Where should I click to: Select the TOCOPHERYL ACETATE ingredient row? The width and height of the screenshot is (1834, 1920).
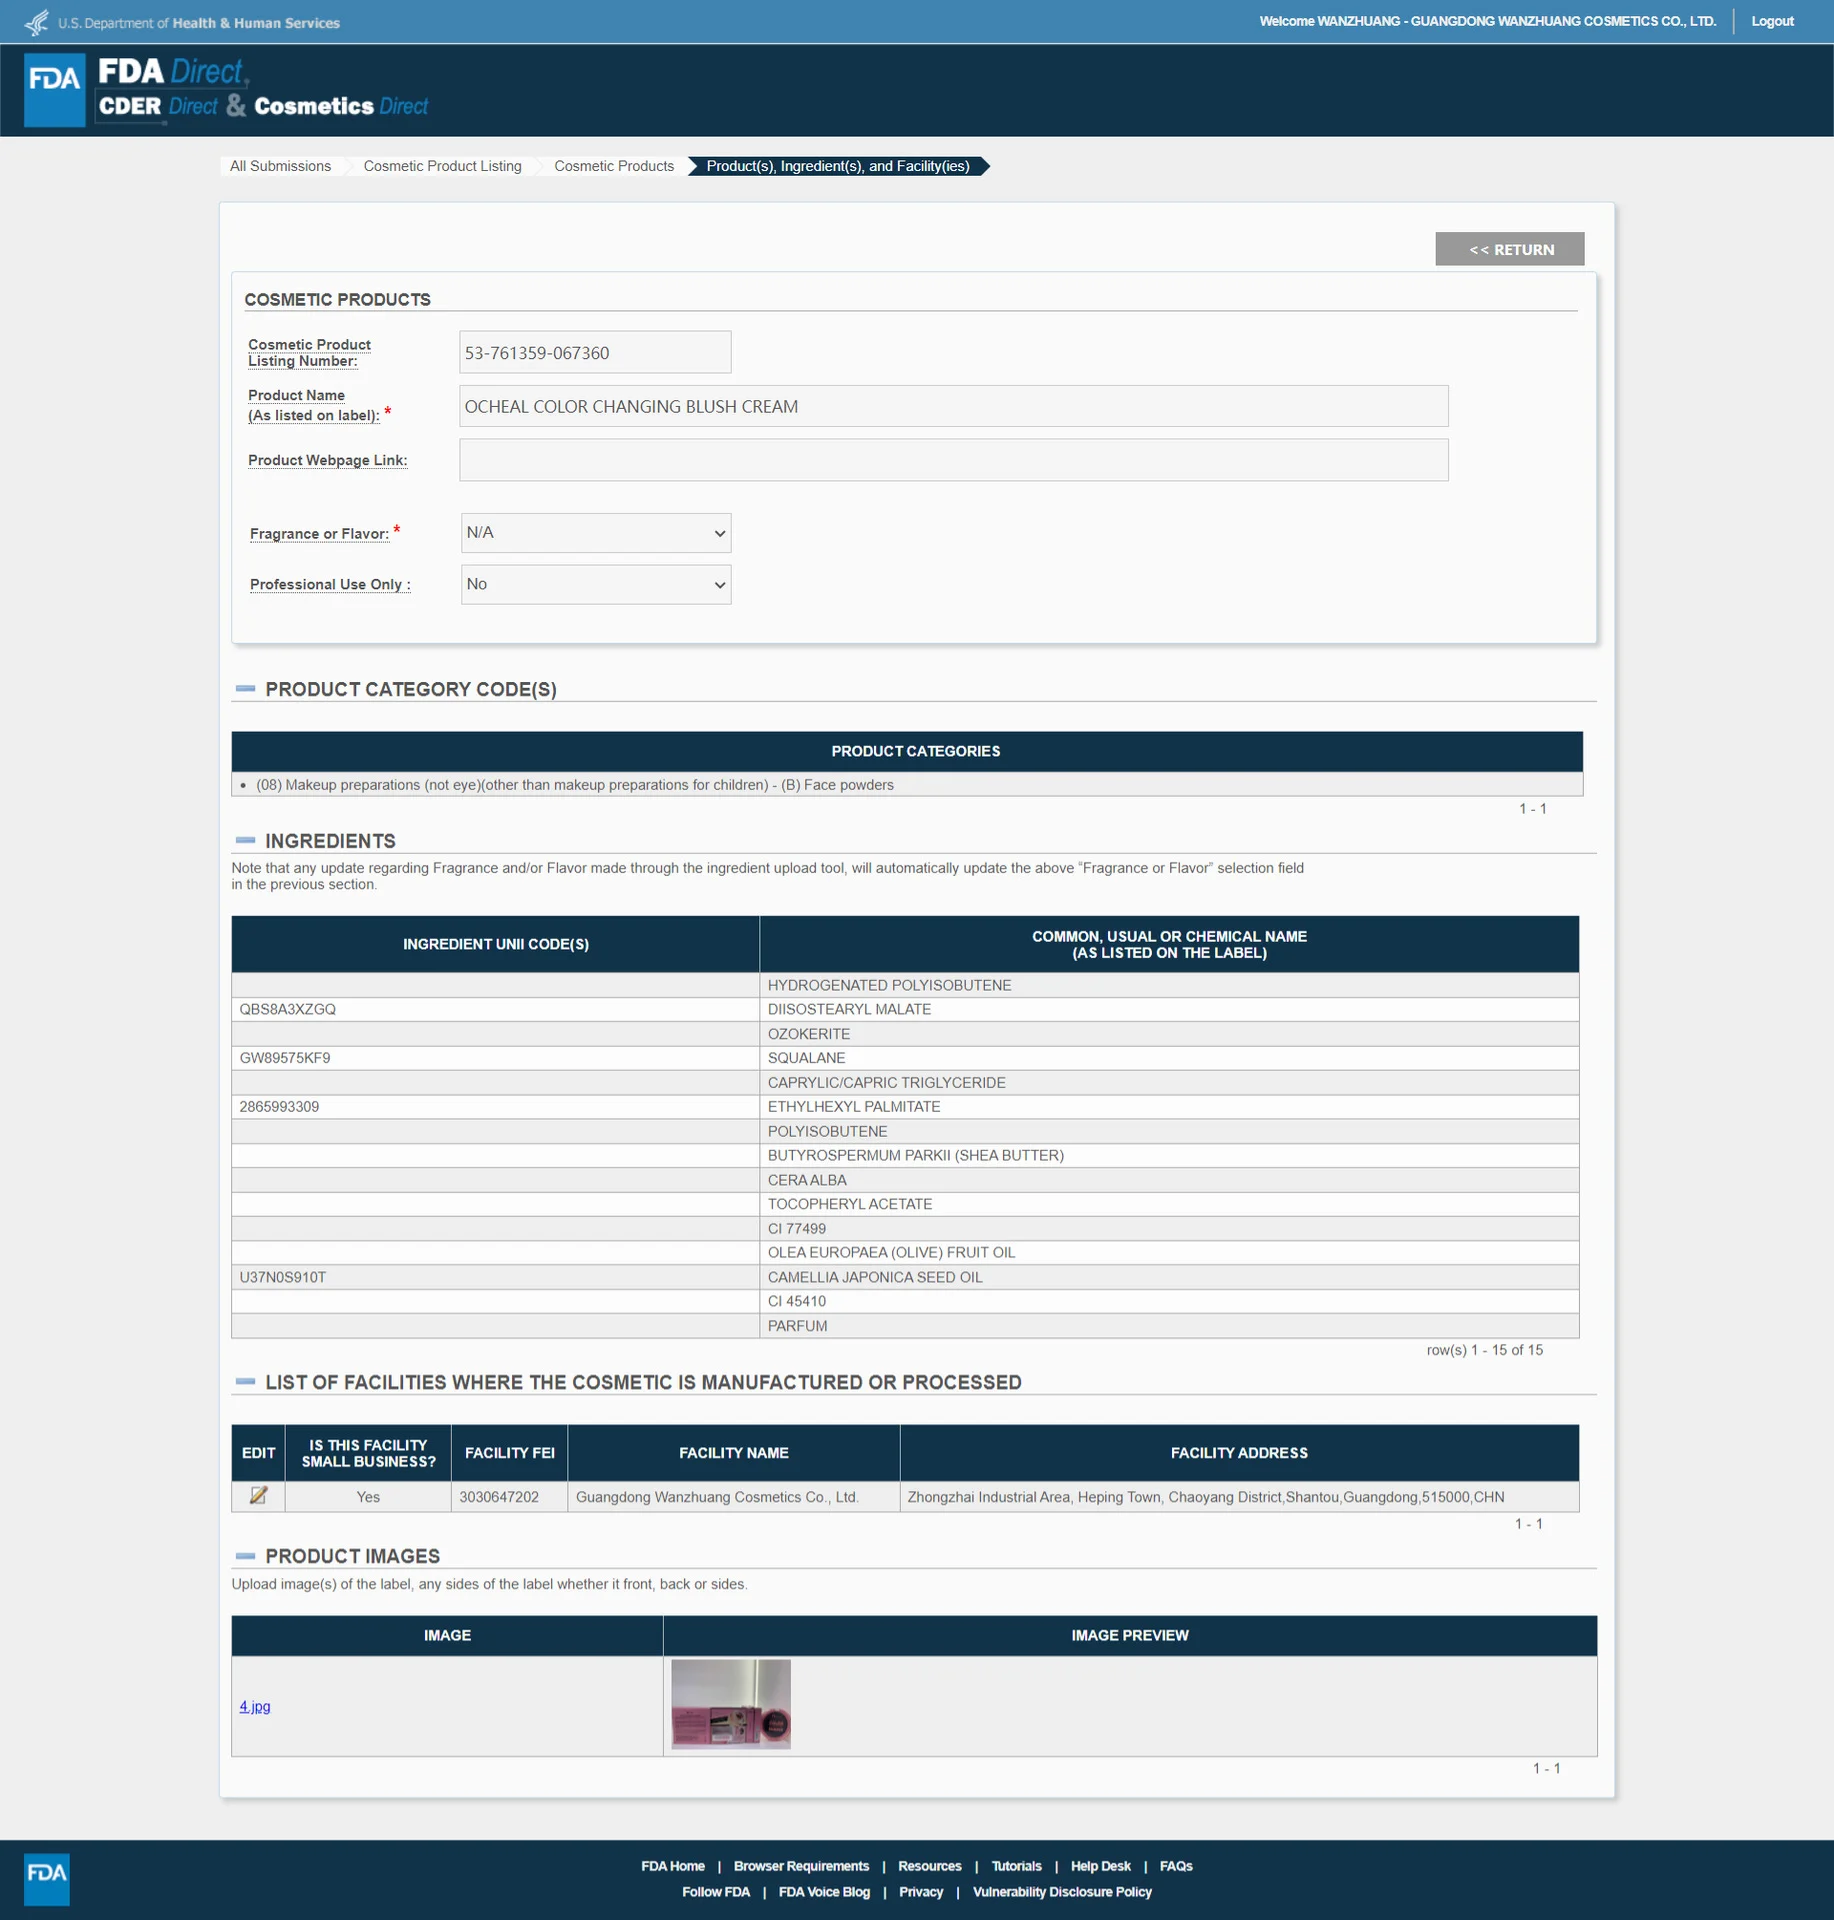point(905,1204)
